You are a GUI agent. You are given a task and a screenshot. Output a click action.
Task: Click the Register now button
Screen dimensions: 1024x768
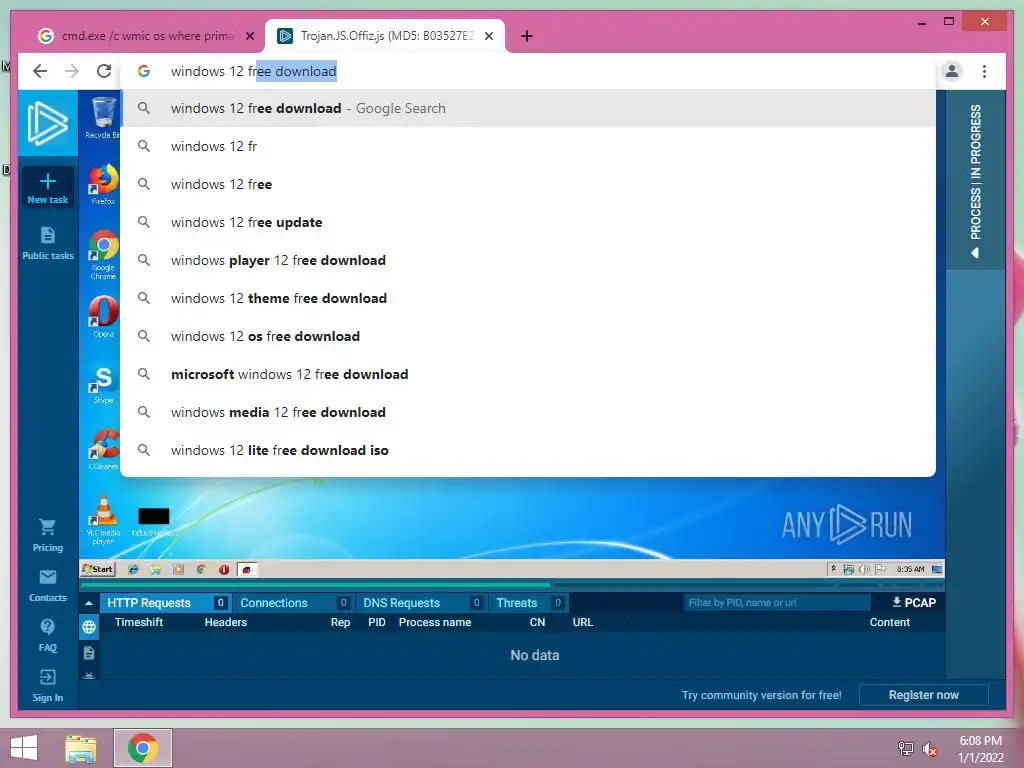(x=923, y=695)
